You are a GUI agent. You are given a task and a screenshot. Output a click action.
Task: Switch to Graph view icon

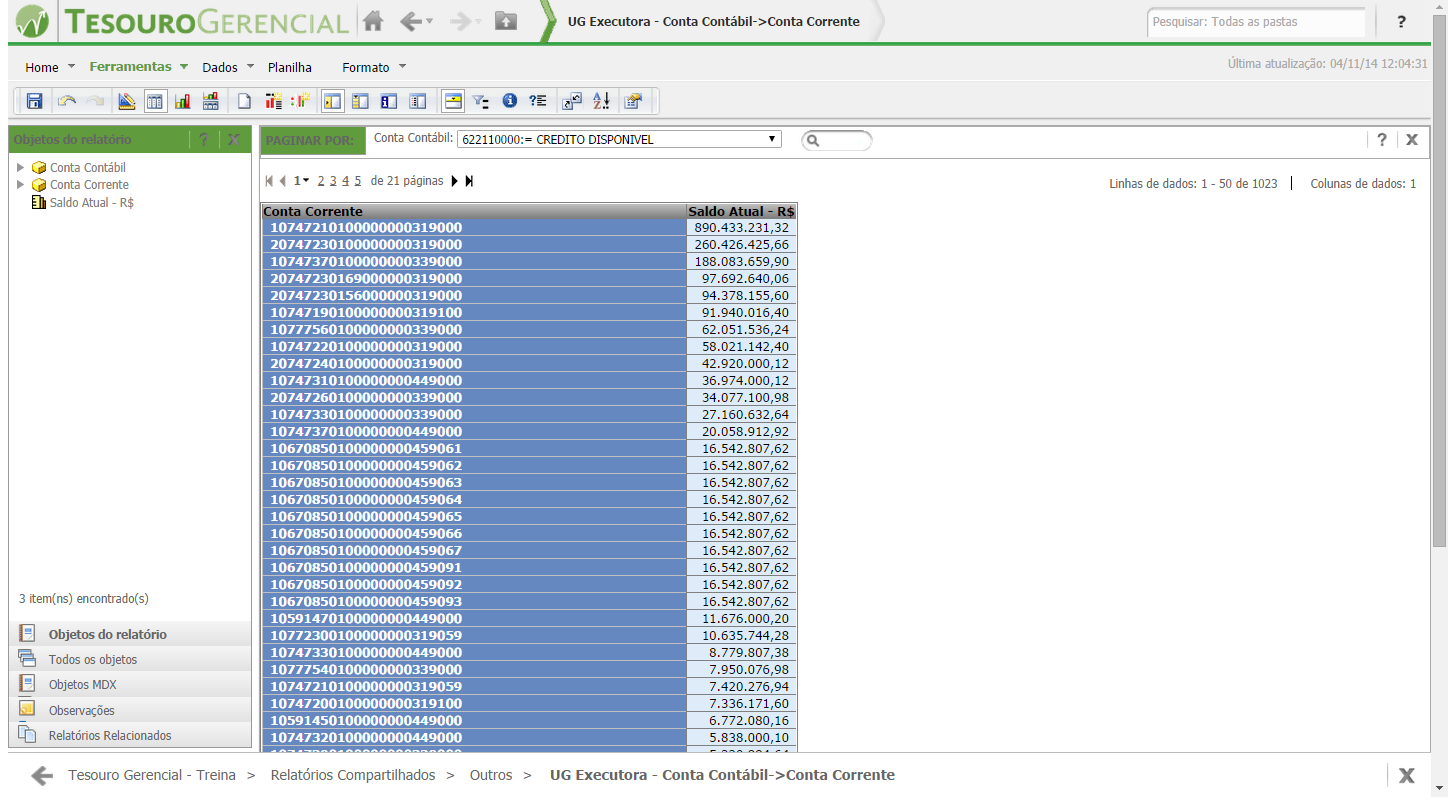[x=183, y=101]
